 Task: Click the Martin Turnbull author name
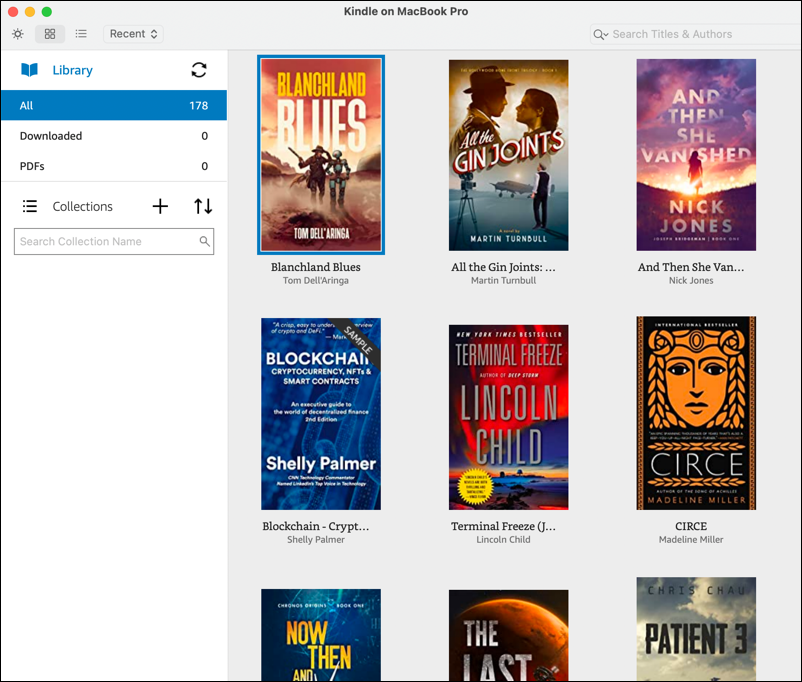(x=503, y=280)
